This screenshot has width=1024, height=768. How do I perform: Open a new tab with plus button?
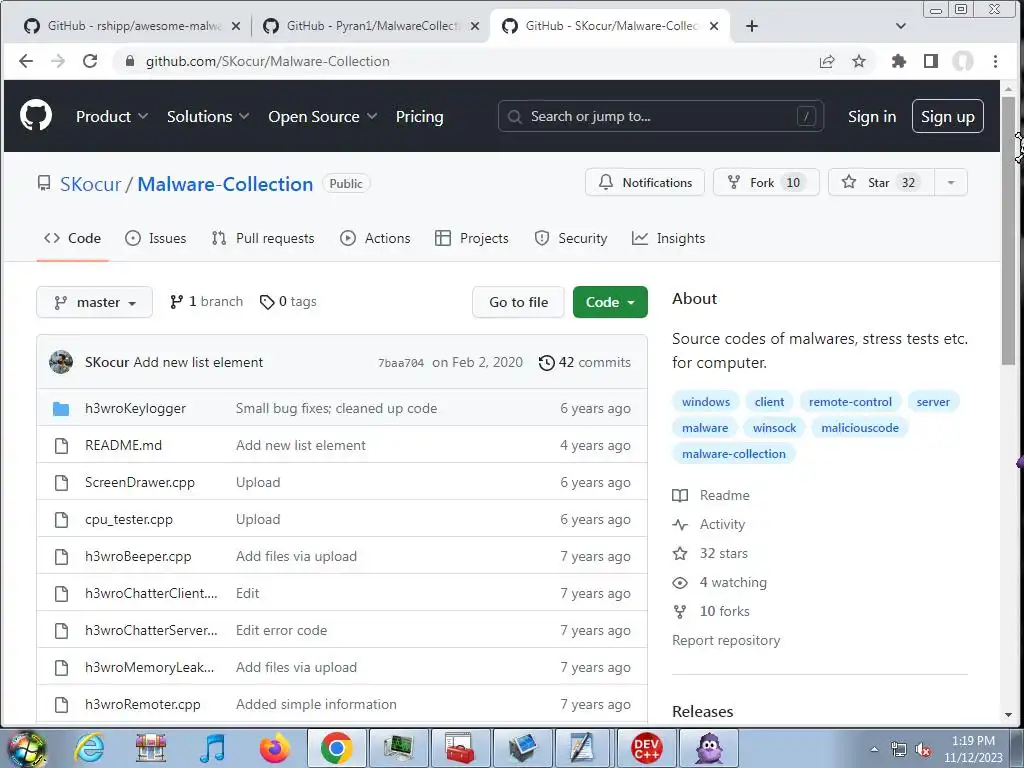[752, 26]
